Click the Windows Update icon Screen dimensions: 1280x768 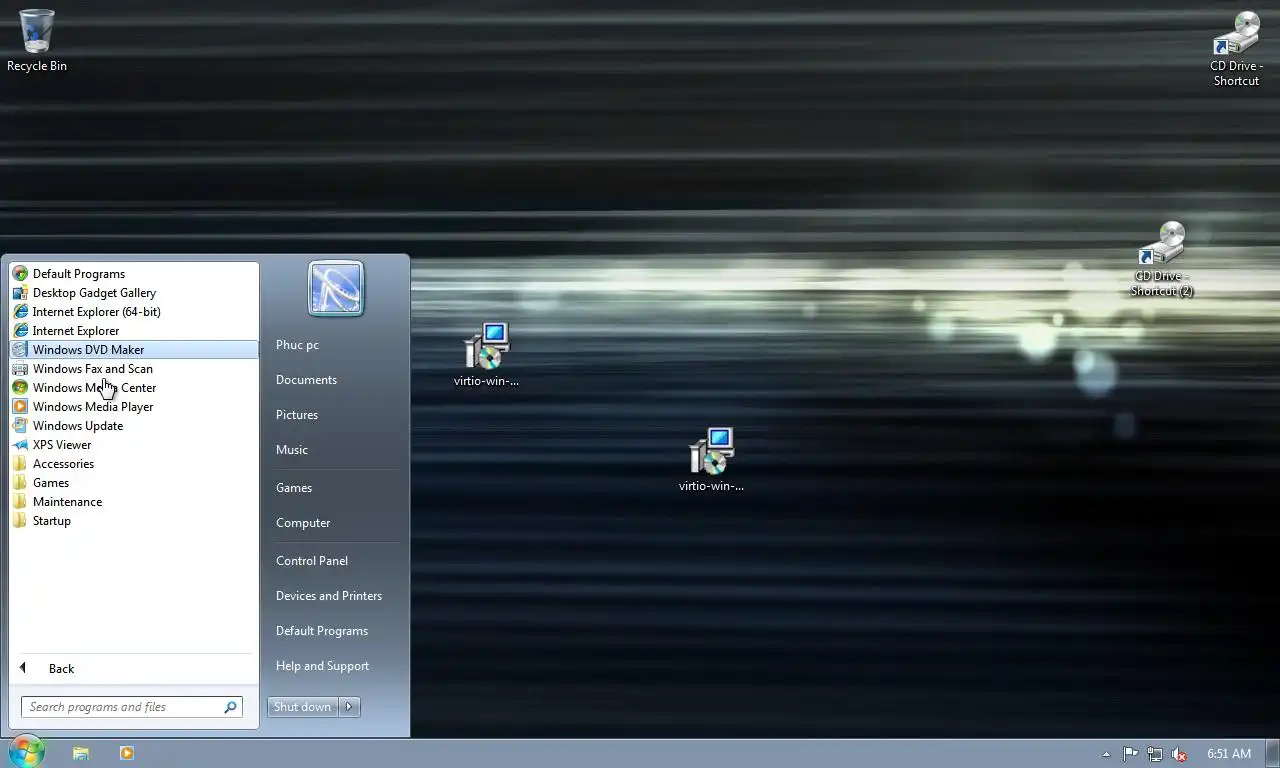pyautogui.click(x=20, y=426)
